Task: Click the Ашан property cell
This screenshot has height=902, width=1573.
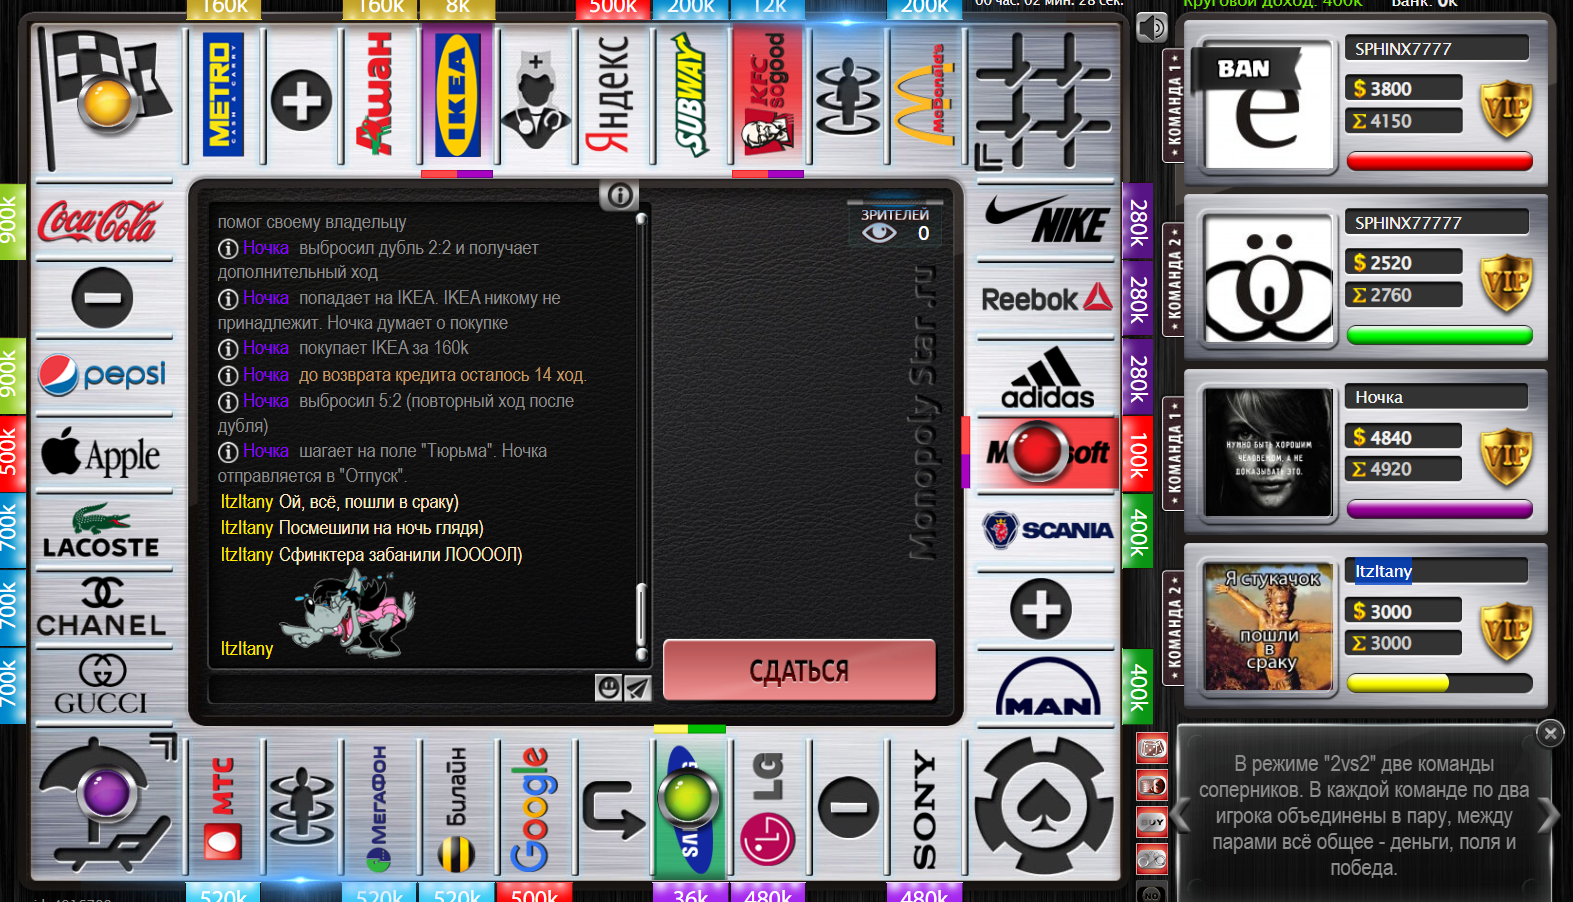Action: (x=379, y=97)
